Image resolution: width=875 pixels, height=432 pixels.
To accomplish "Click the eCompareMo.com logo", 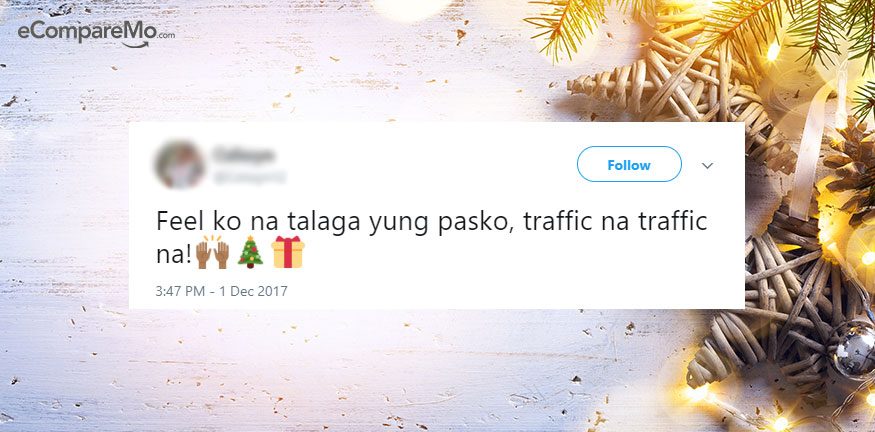I will pos(96,33).
